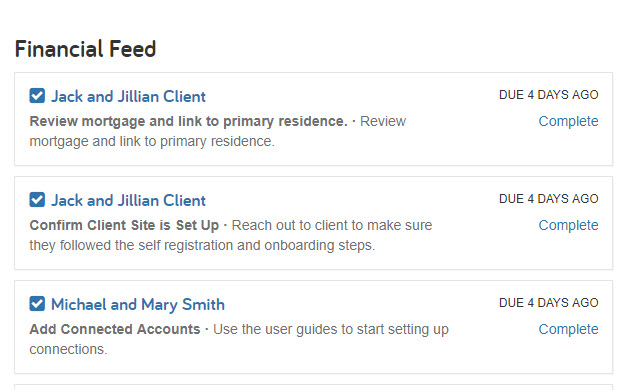Open Jack and Jillian Client from mortgage card
Image resolution: width=636 pixels, height=390 pixels.
point(128,96)
